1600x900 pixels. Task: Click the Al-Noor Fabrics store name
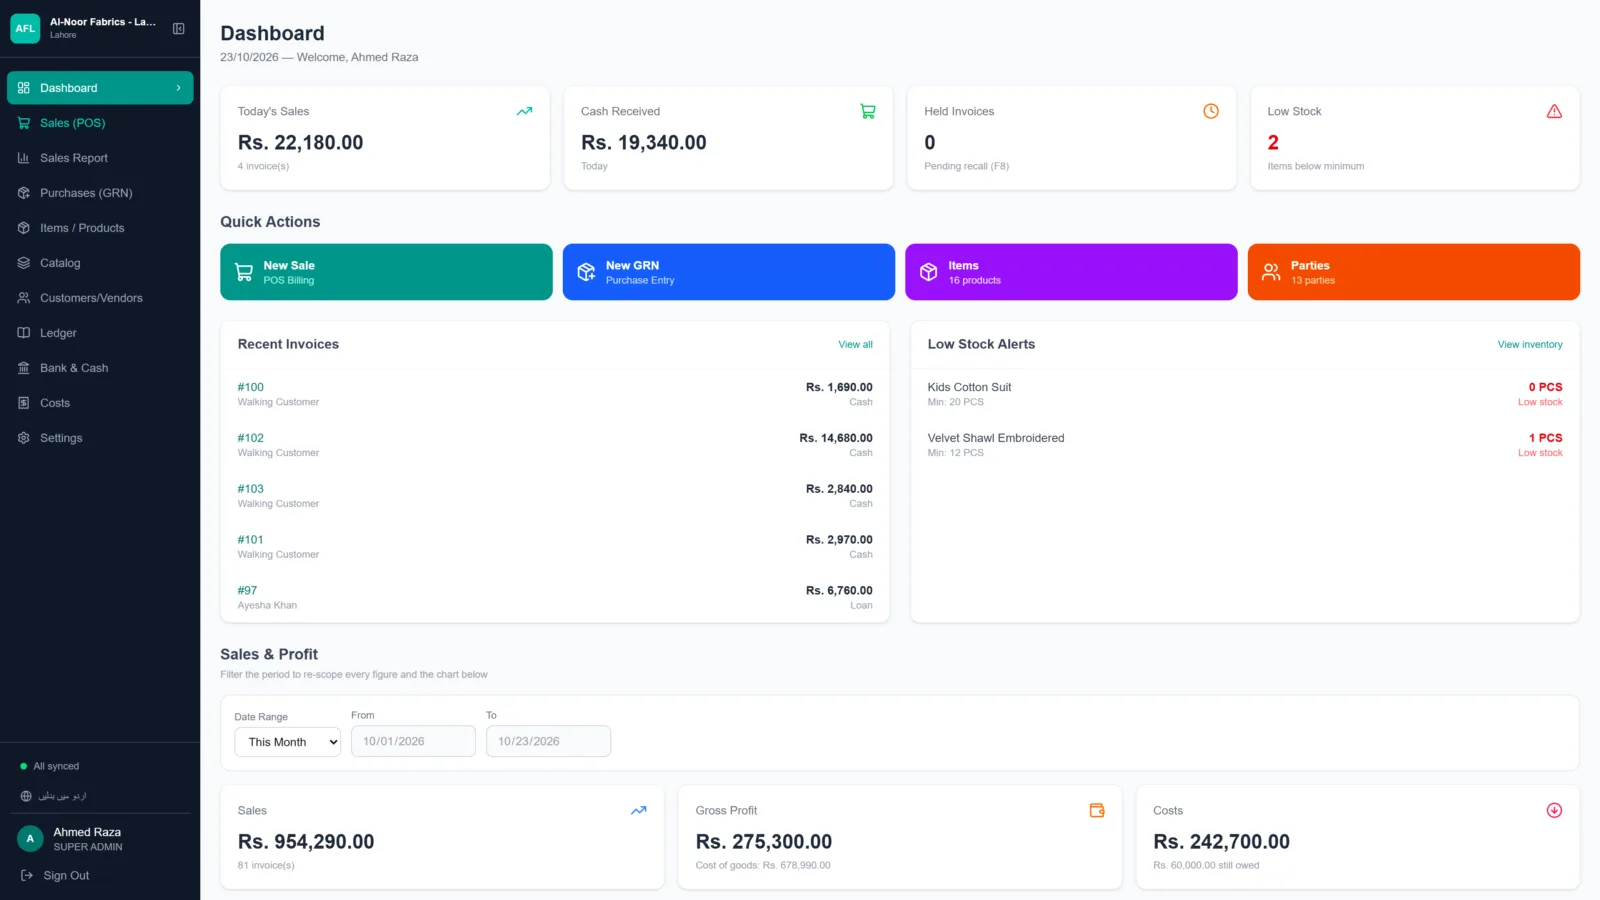click(103, 21)
